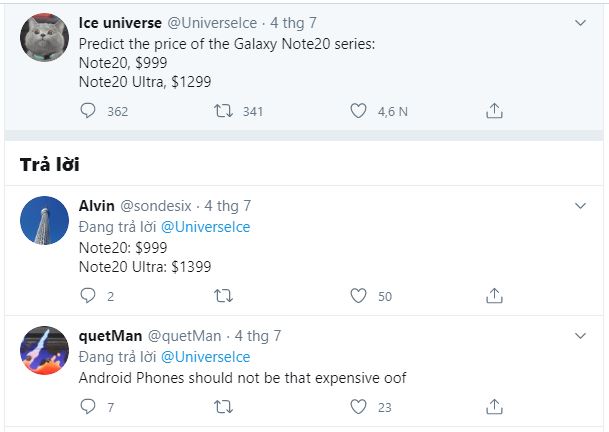609x432 pixels.
Task: Open Ice universe's cat profile picture
Action: 44,38
